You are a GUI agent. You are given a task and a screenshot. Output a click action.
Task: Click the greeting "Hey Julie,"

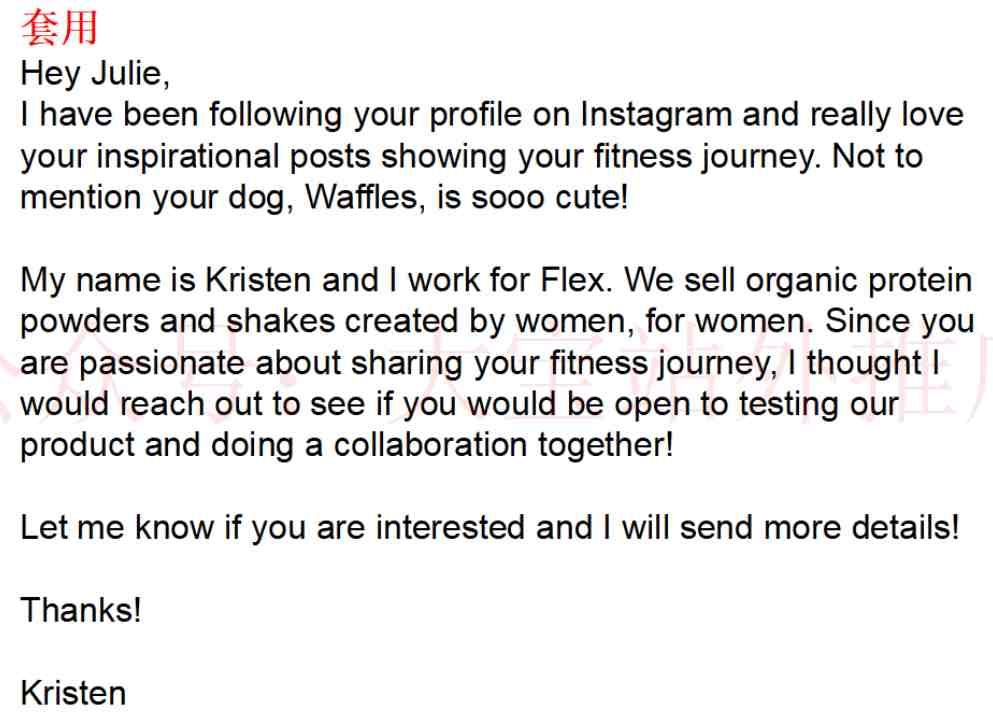[x=95, y=74]
